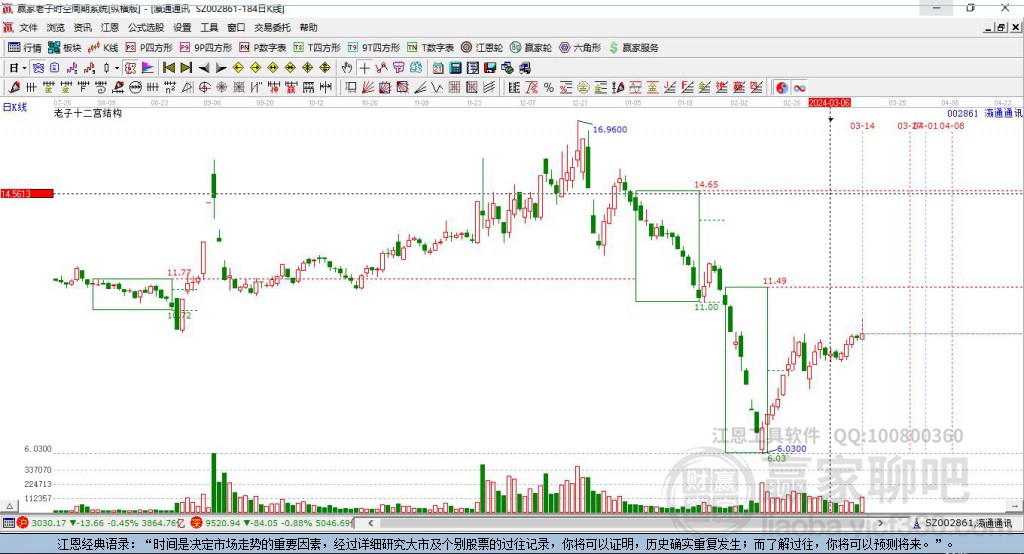This screenshot has width=1024, height=554.
Task: Click the 03-14 cycle date label
Action: pos(862,125)
